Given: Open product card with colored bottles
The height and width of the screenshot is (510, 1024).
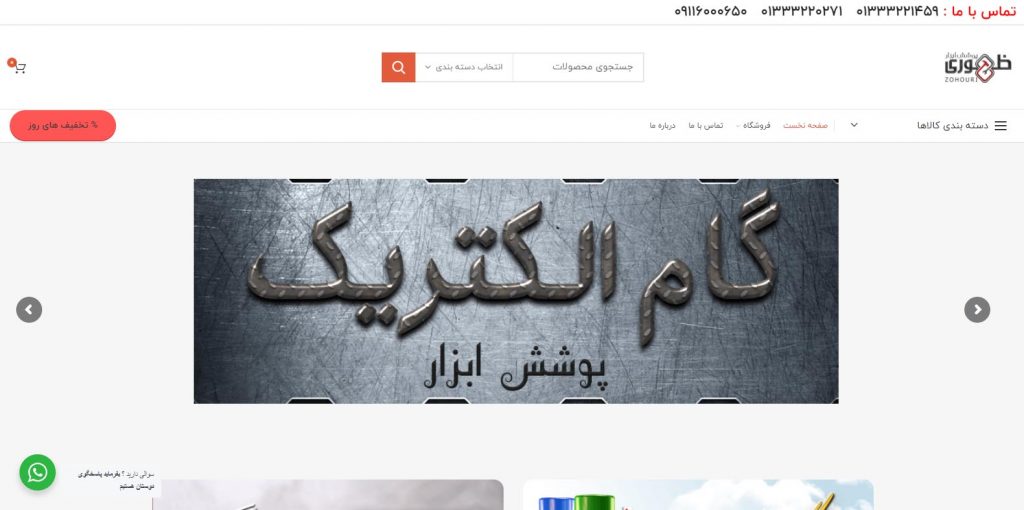Looking at the screenshot, I should [698, 495].
